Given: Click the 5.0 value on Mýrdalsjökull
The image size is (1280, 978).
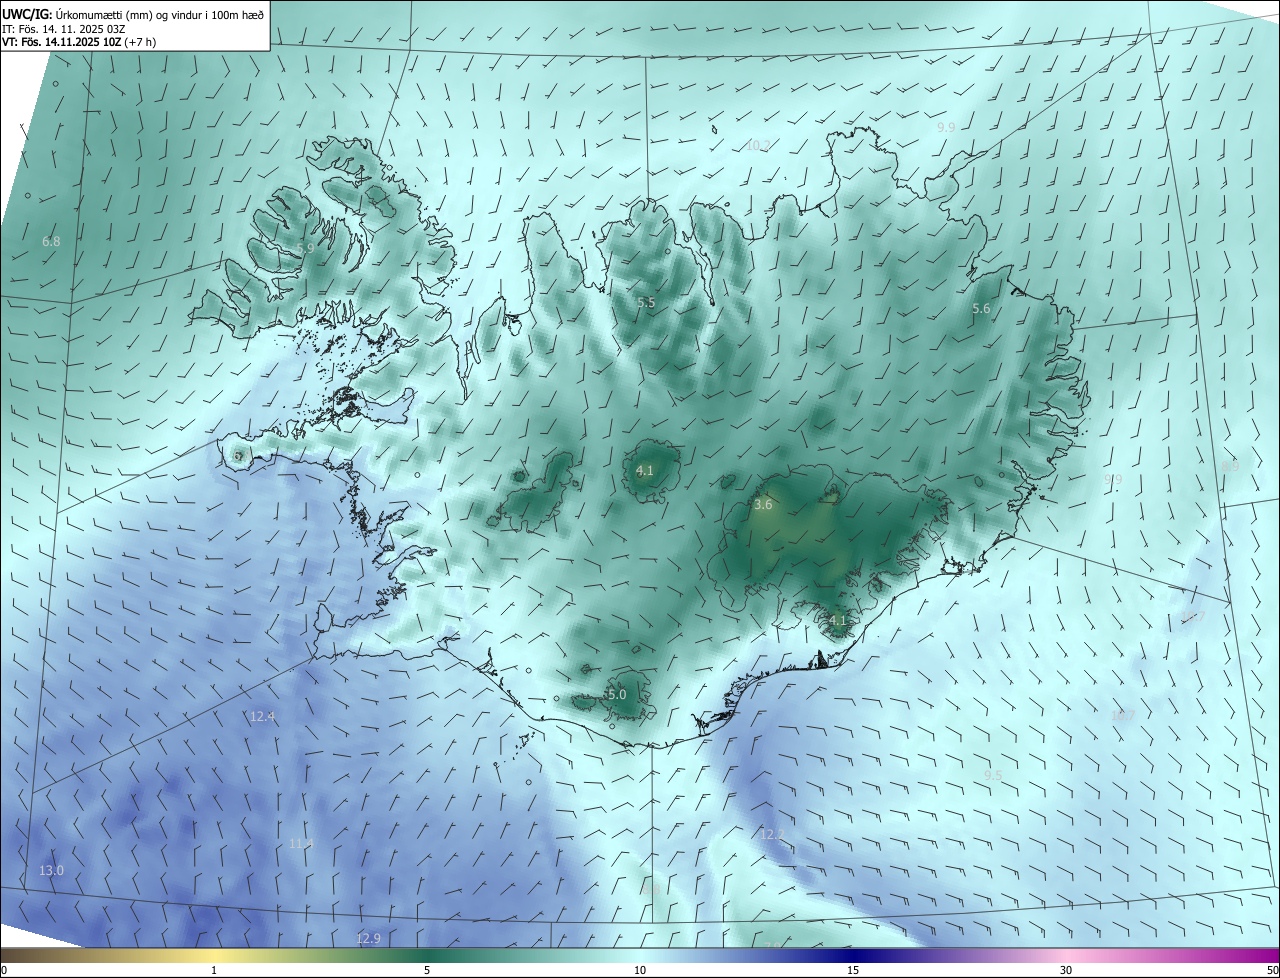Looking at the screenshot, I should tap(617, 694).
